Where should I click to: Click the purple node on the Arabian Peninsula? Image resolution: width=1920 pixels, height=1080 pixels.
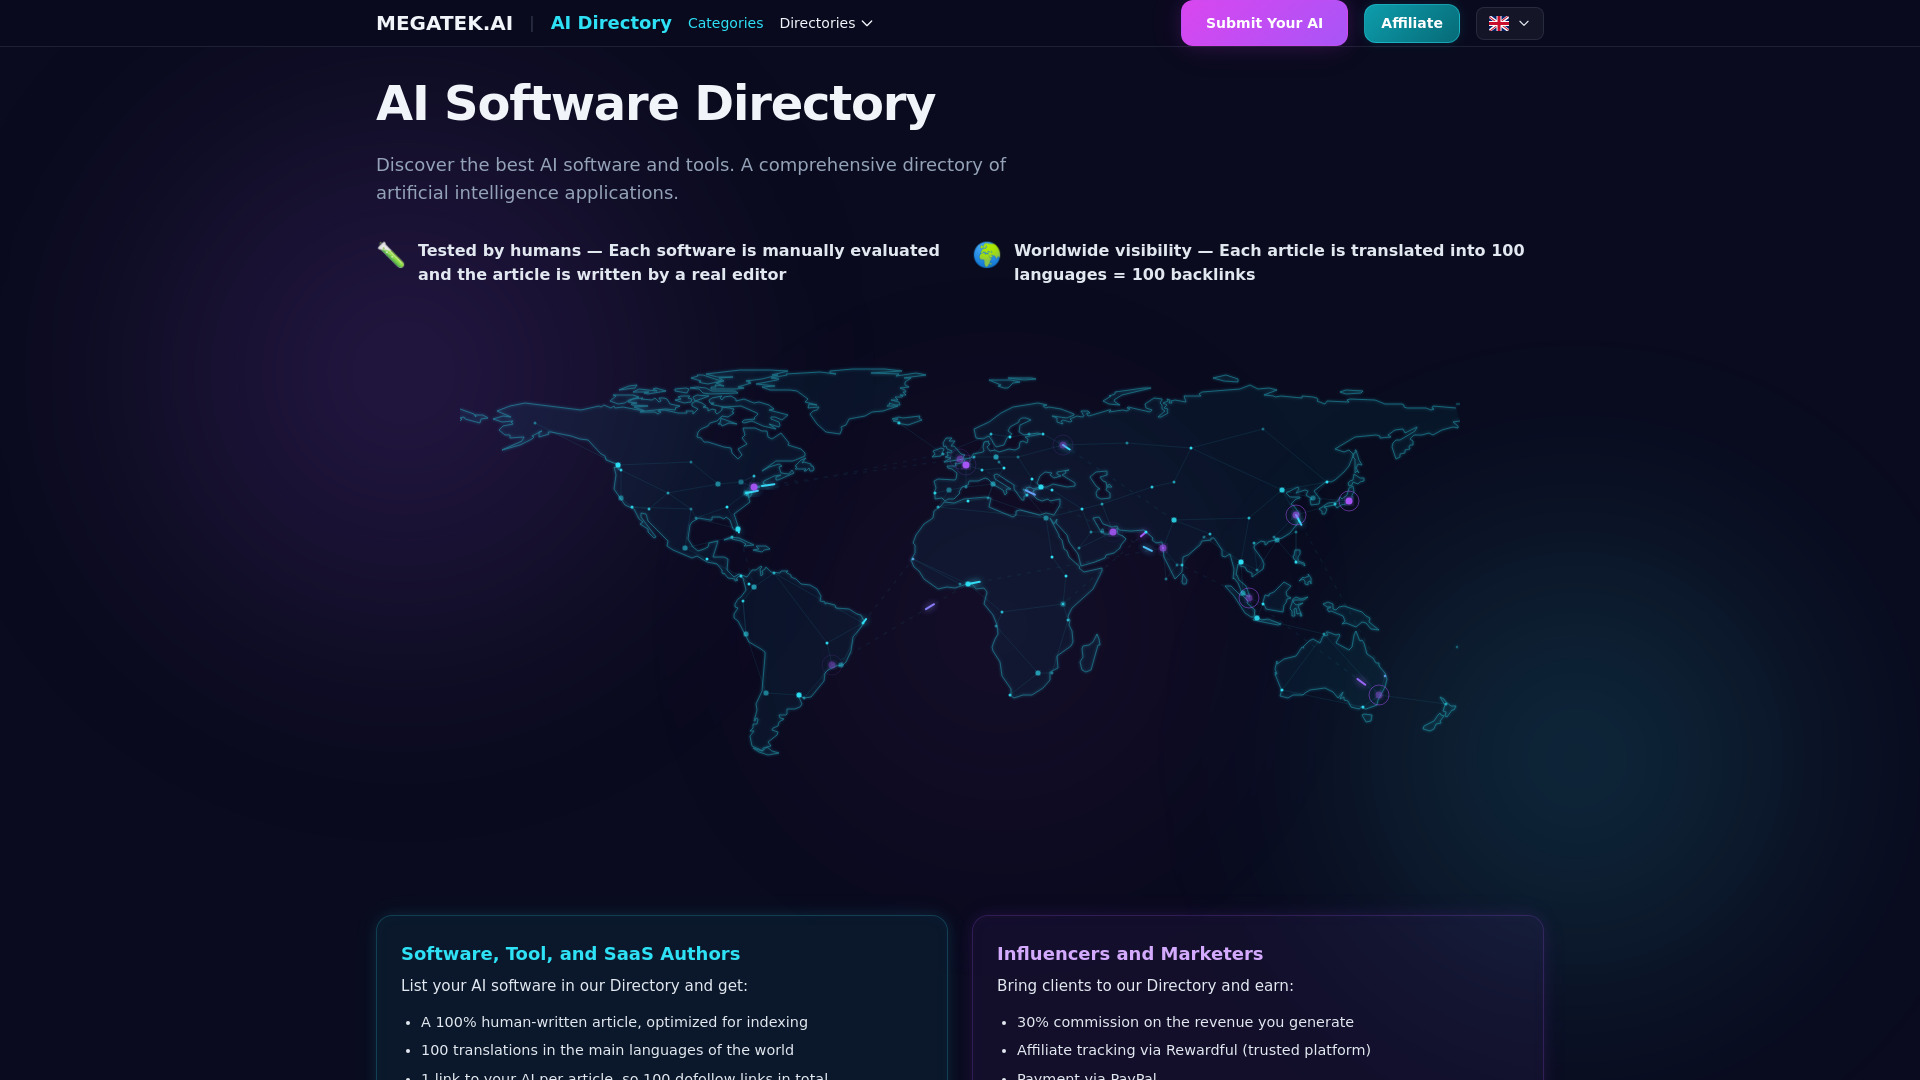[1113, 532]
